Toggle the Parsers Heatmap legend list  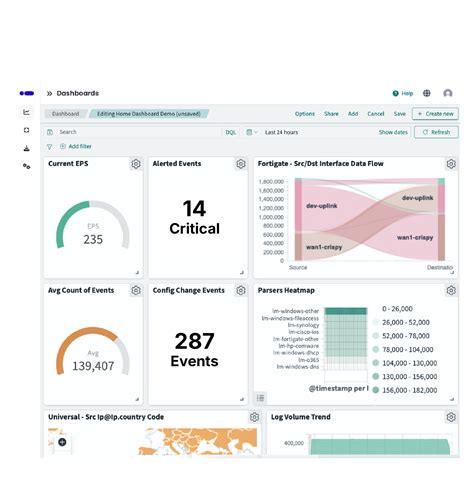tap(261, 397)
